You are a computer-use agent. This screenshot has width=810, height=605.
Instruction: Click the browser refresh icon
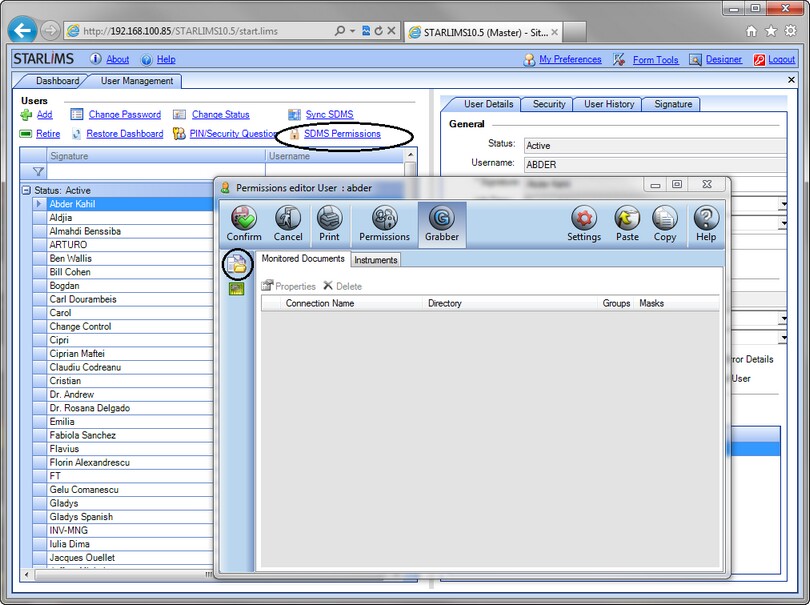point(379,31)
